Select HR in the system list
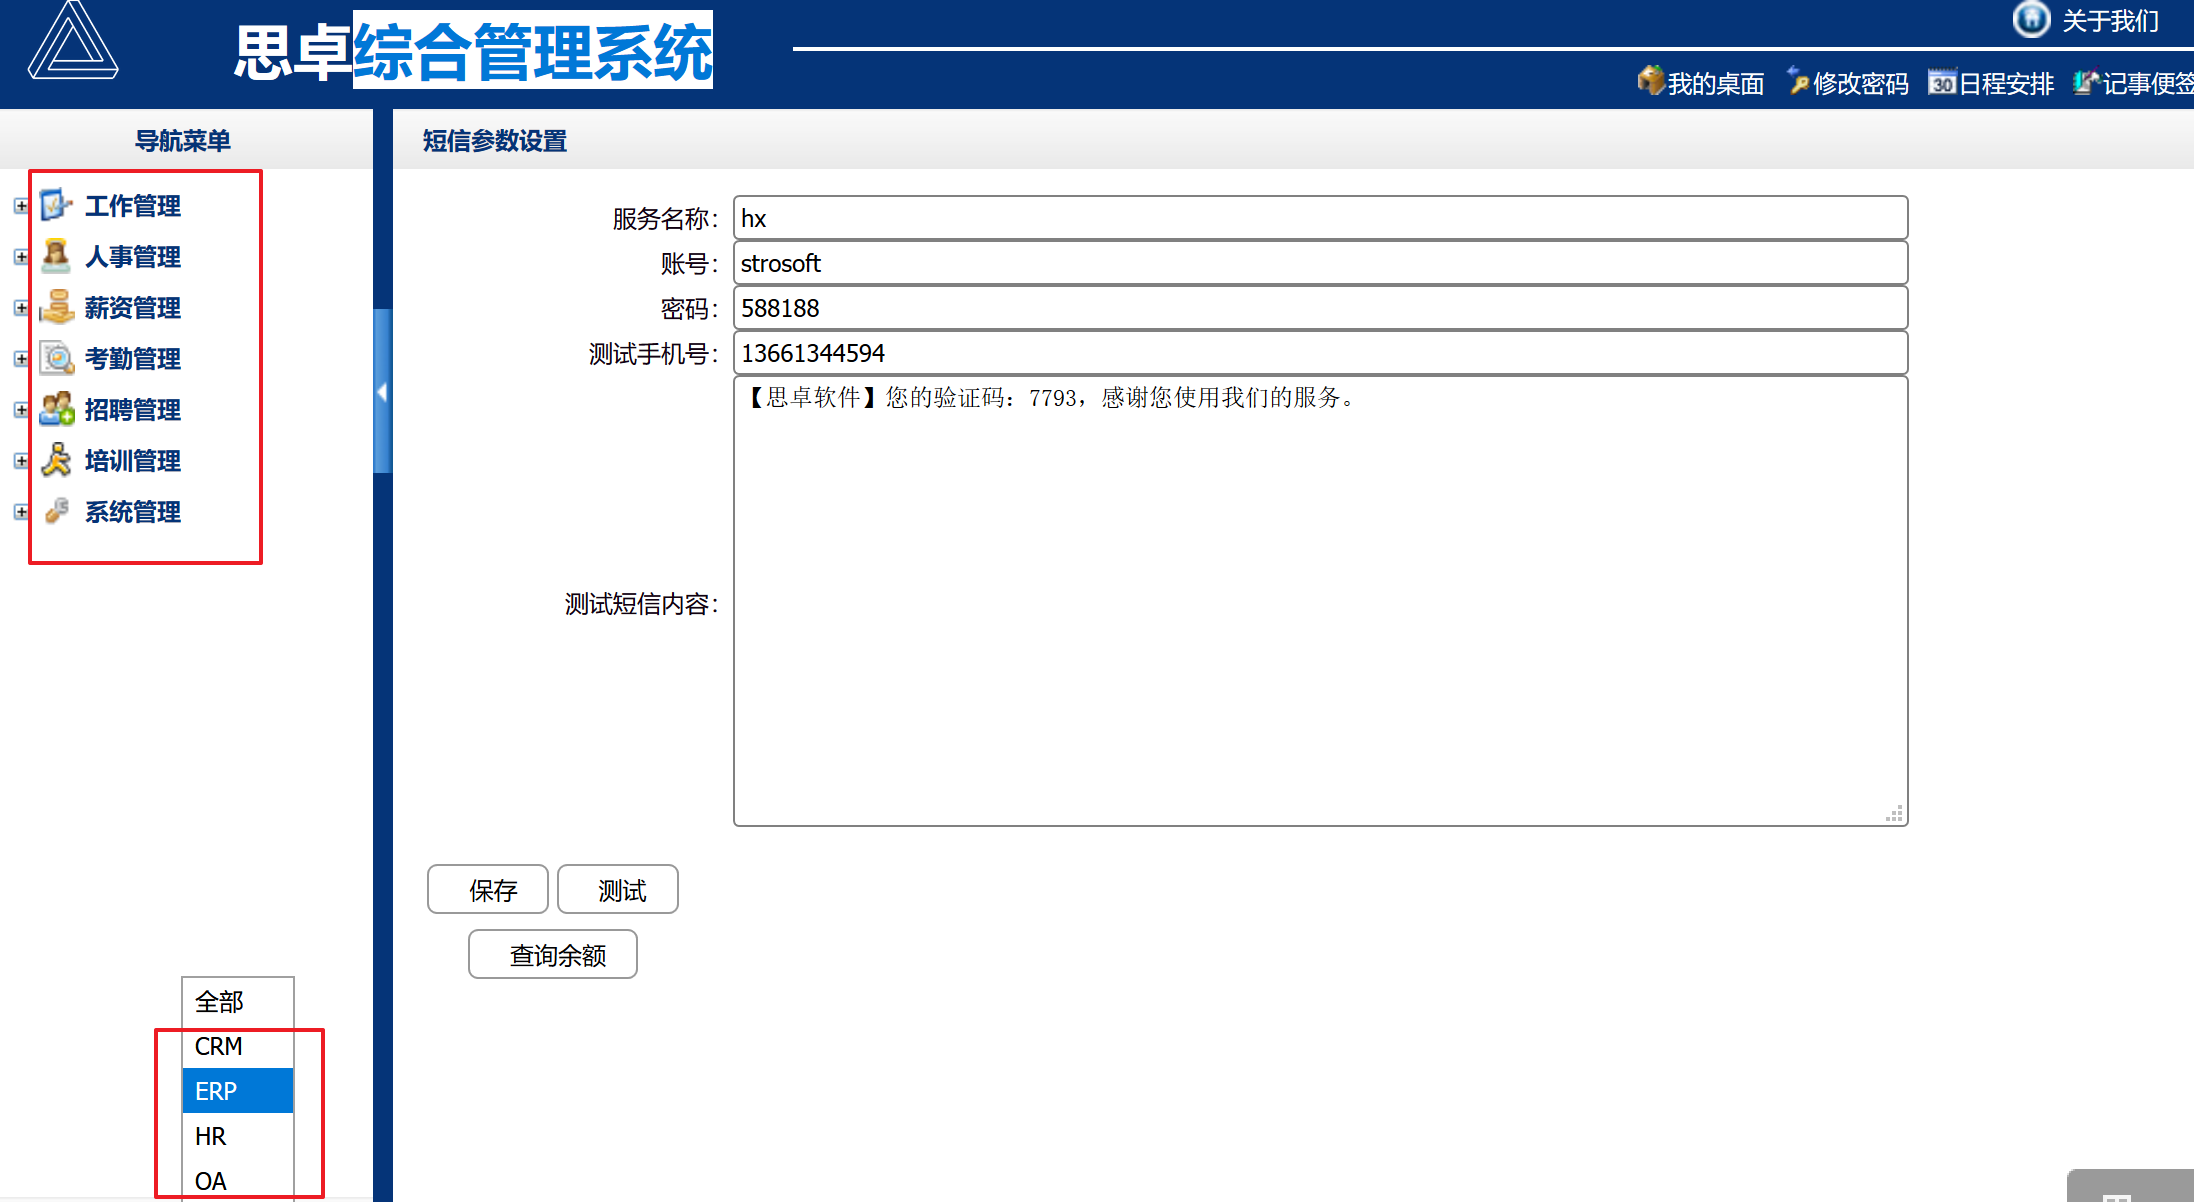The image size is (2194, 1202). click(x=238, y=1136)
